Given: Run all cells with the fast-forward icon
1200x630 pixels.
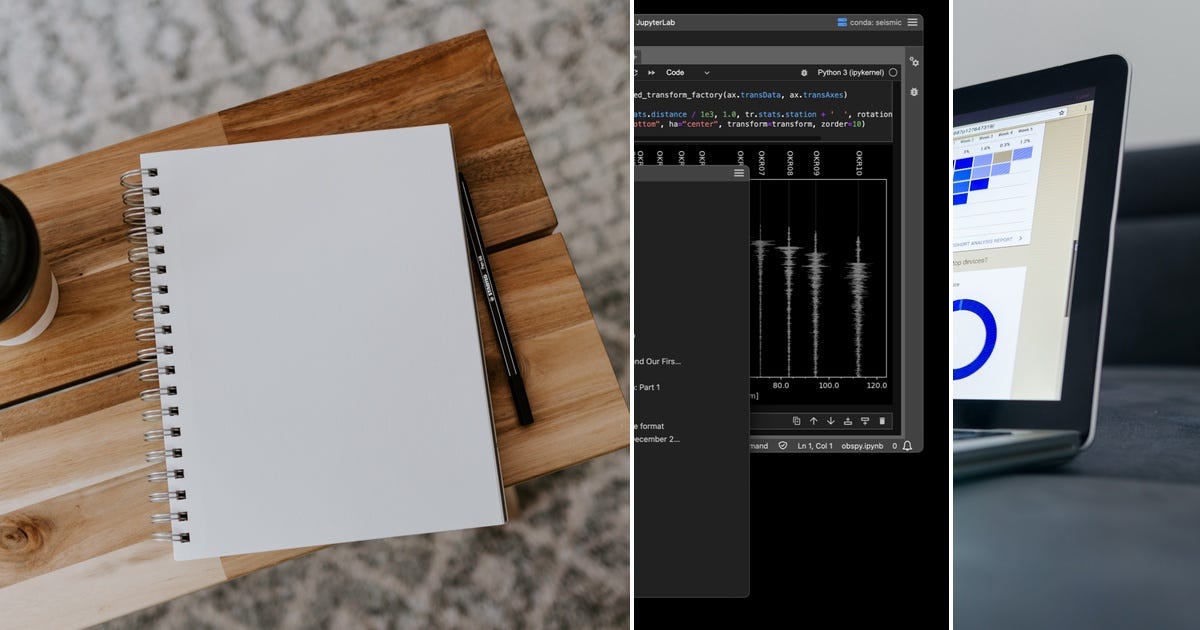Looking at the screenshot, I should click(651, 72).
